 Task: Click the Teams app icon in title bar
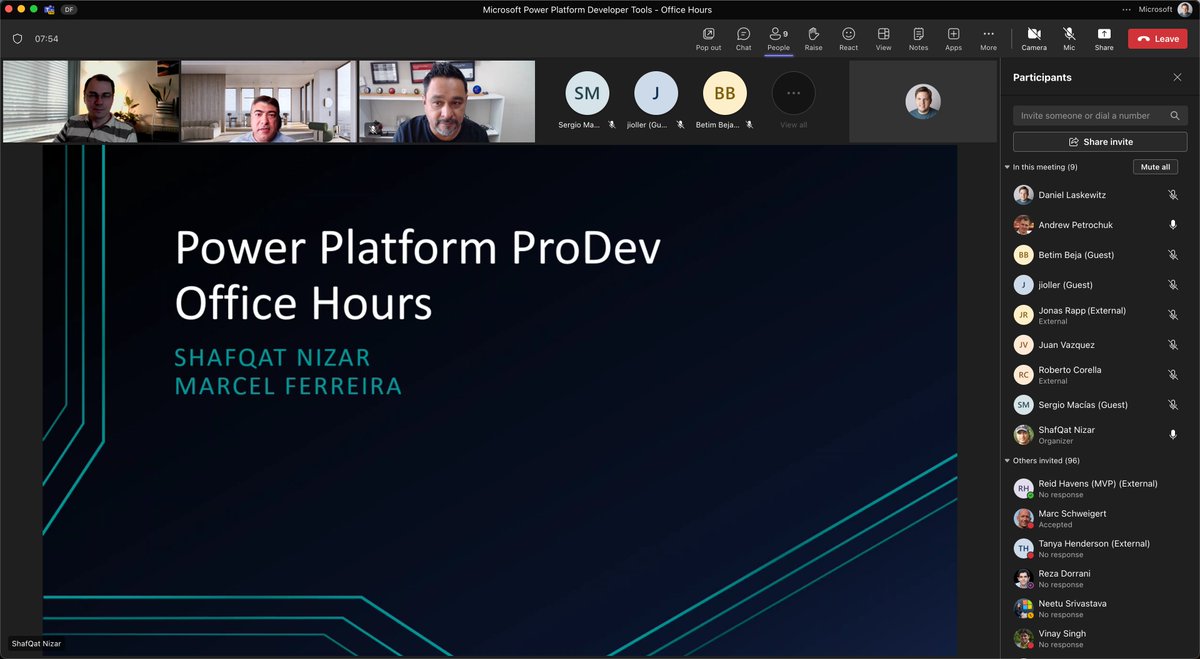(x=49, y=9)
